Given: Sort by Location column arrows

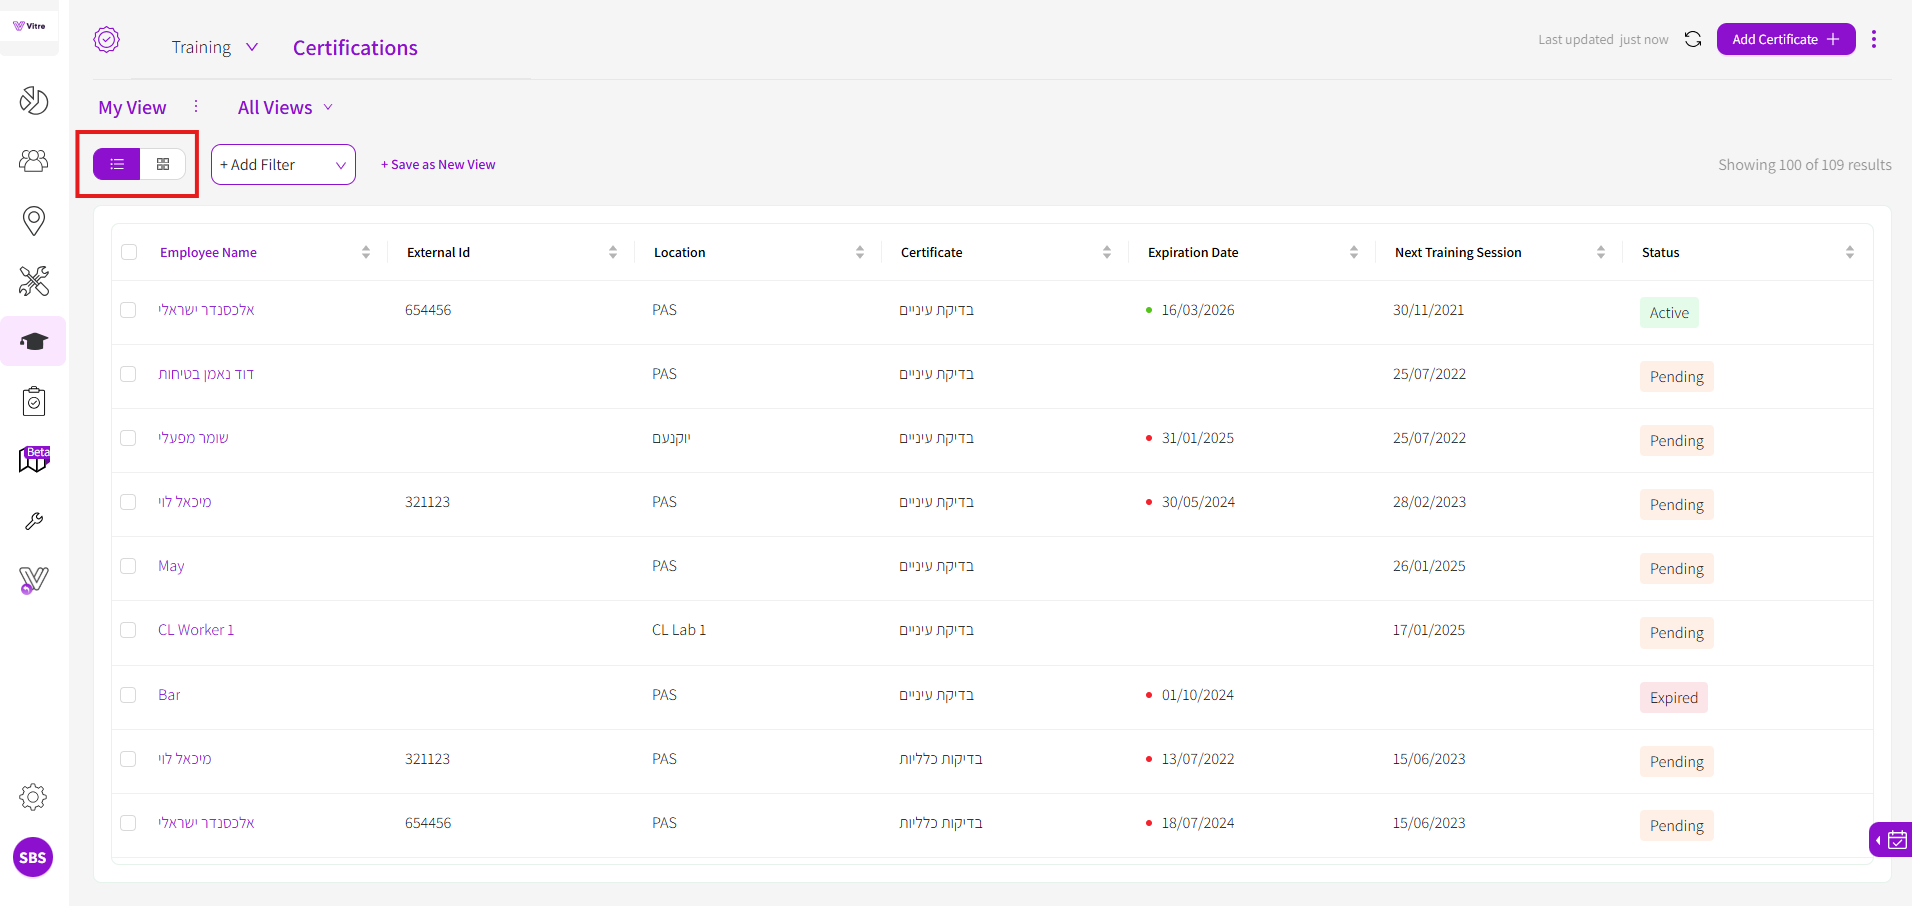Looking at the screenshot, I should point(860,252).
